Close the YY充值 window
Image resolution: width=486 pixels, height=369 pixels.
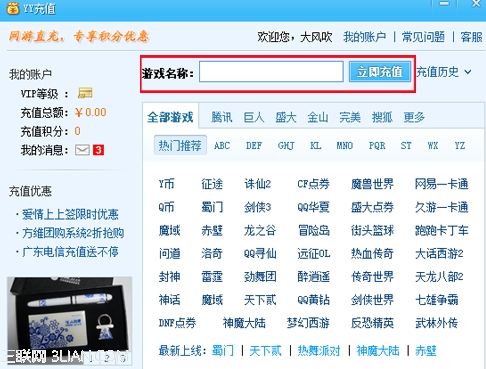point(476,4)
